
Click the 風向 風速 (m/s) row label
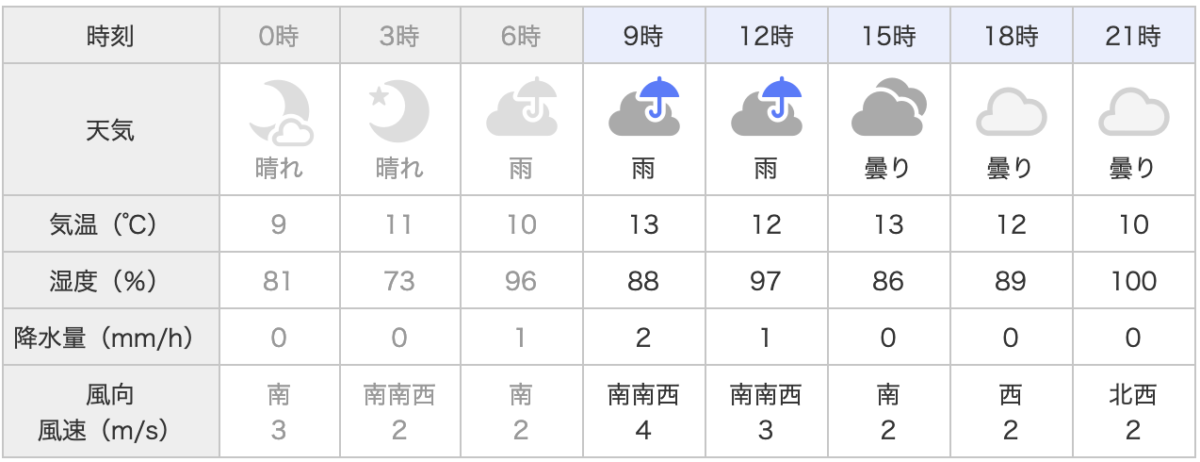point(110,413)
